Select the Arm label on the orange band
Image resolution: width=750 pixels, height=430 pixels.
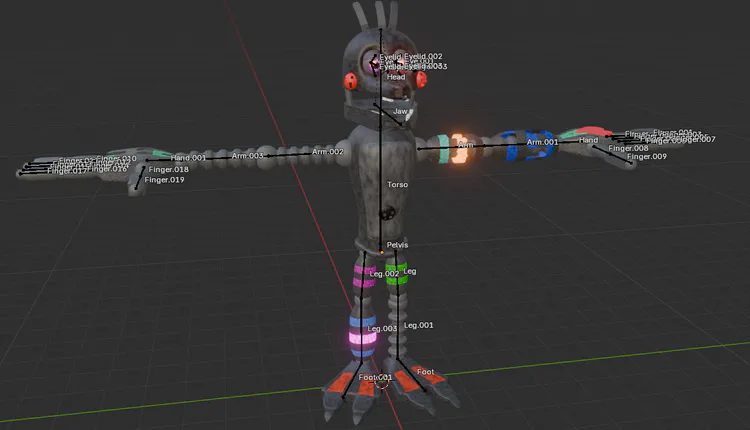pos(465,144)
